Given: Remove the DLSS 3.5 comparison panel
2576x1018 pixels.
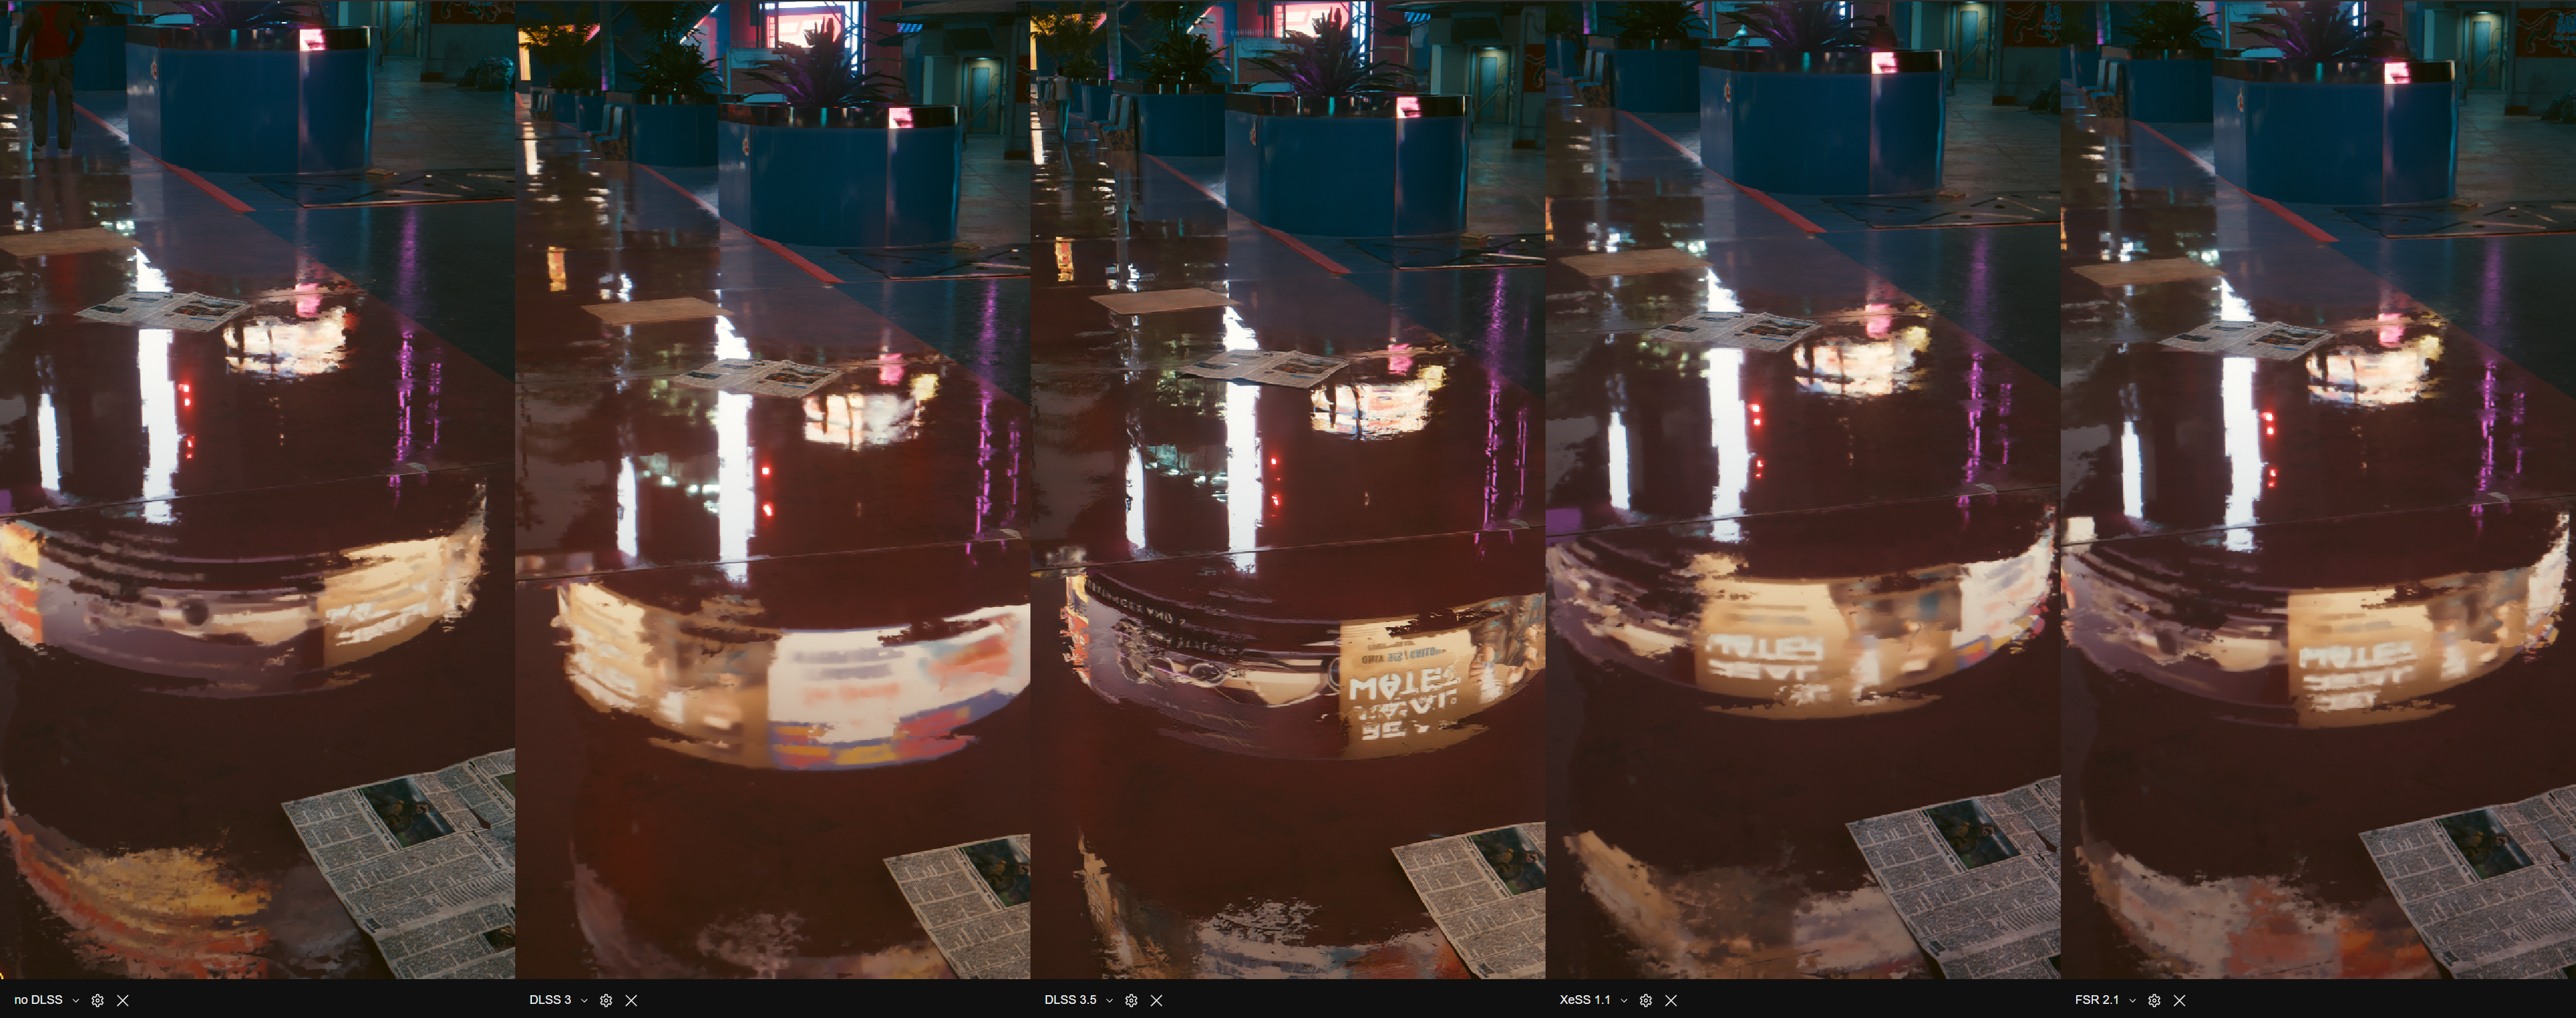Looking at the screenshot, I should (x=1156, y=1000).
